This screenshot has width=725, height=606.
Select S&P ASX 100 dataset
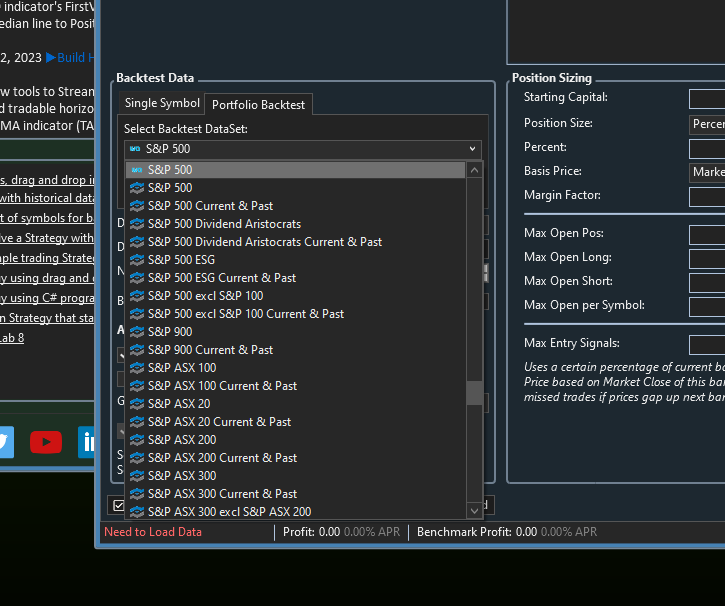pyautogui.click(x=181, y=368)
